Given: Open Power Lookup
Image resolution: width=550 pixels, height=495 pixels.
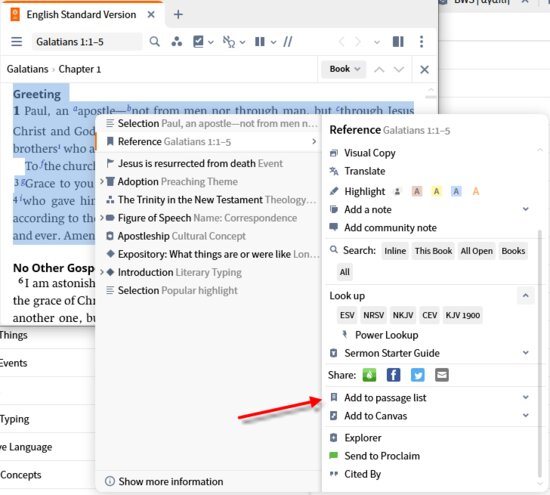Looking at the screenshot, I should (387, 335).
